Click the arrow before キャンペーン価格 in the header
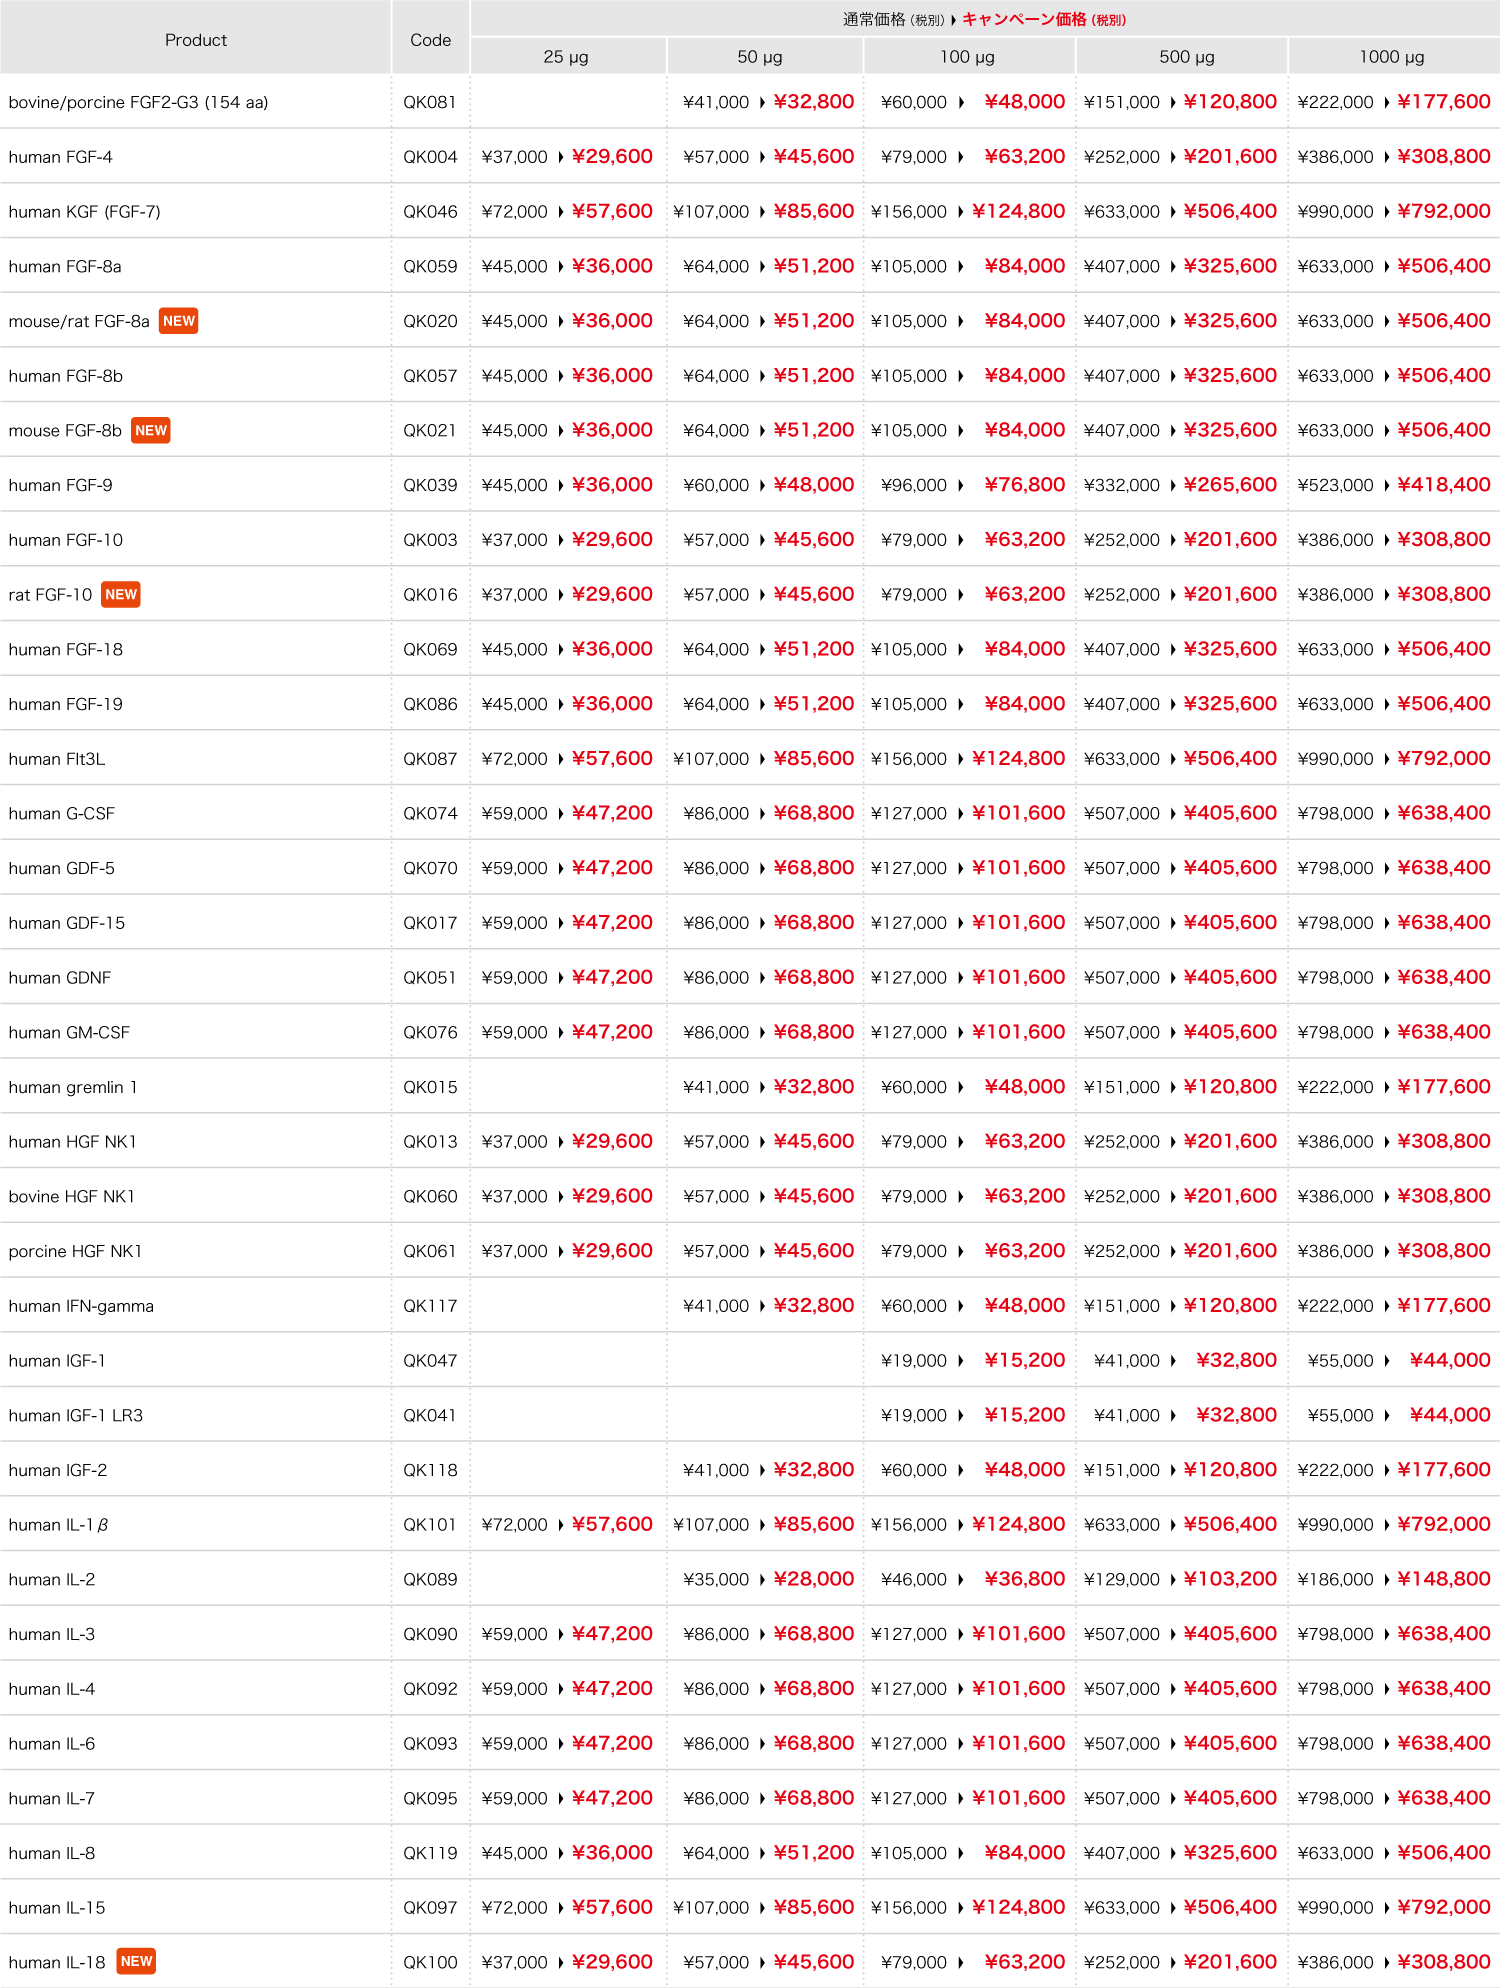The width and height of the screenshot is (1500, 1988). (954, 19)
